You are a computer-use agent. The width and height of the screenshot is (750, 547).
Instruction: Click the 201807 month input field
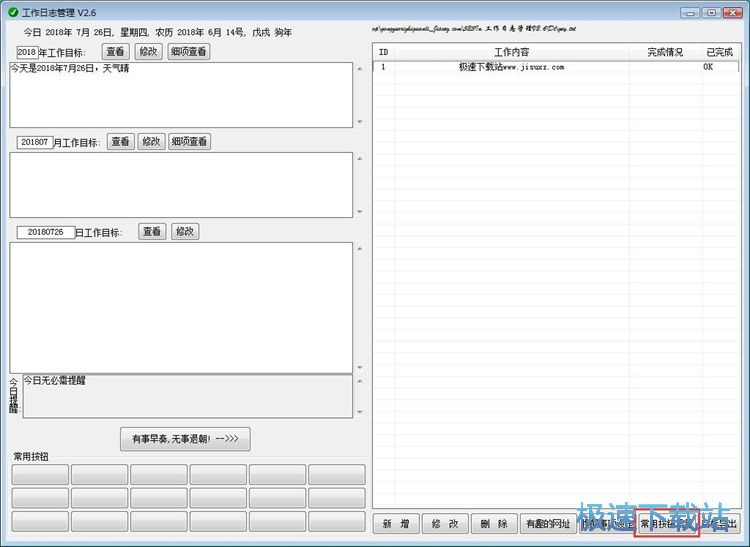click(34, 142)
